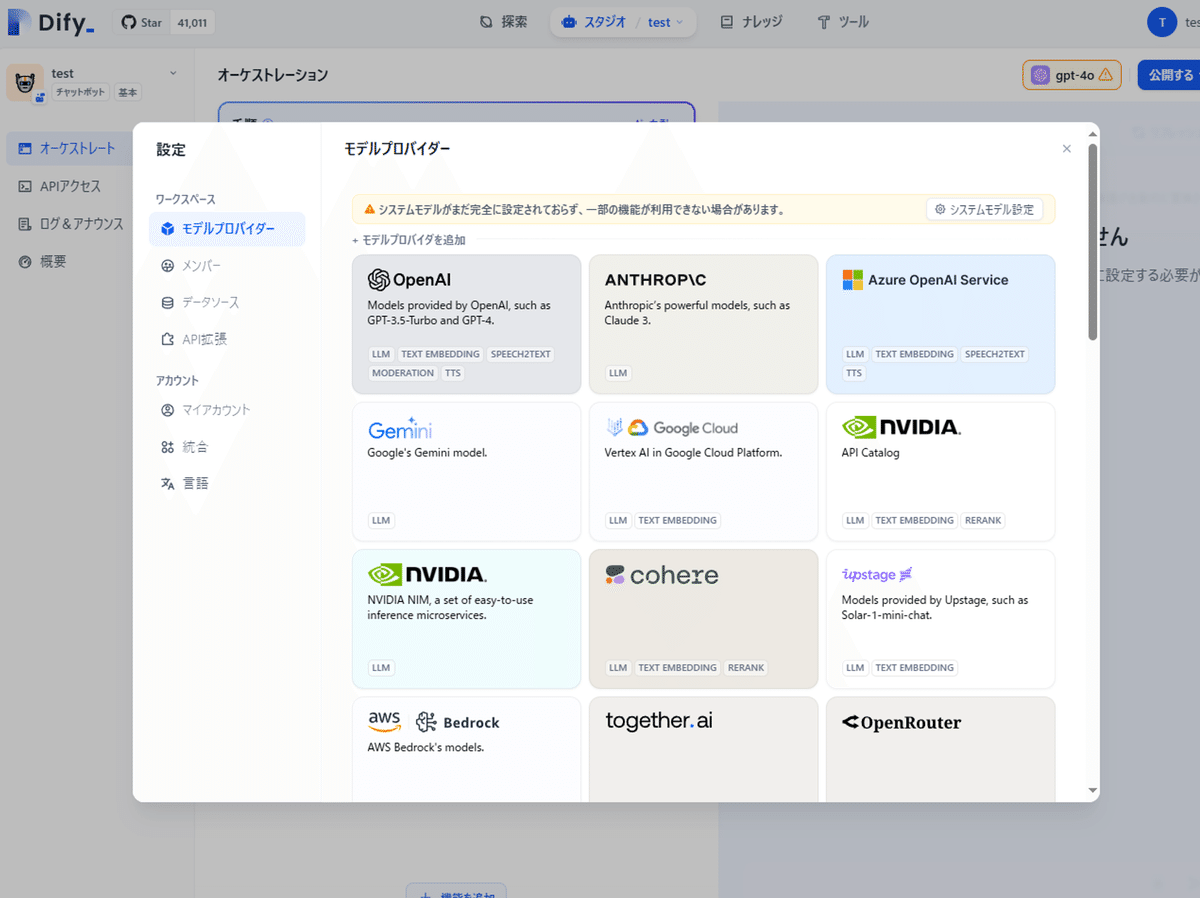Click the 統合 integrations icon
This screenshot has width=1200, height=898.
click(x=168, y=447)
